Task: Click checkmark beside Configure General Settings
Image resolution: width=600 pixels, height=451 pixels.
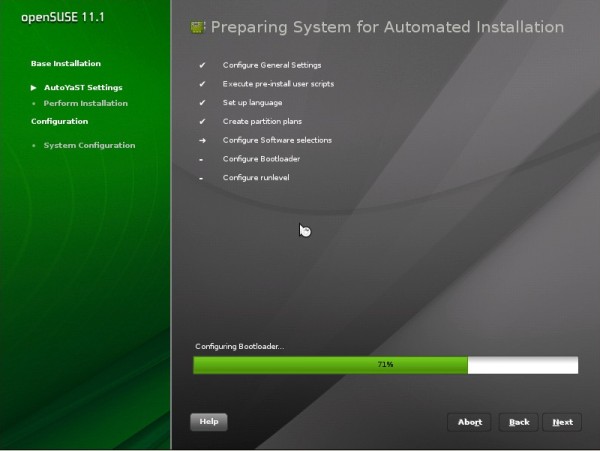Action: [202, 65]
